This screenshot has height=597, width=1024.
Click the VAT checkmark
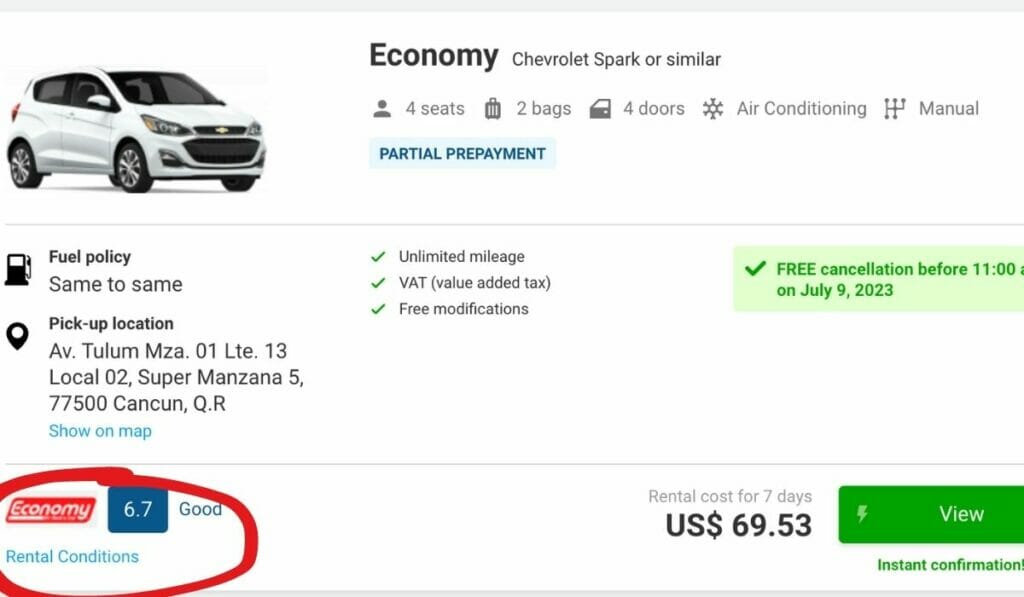click(378, 283)
